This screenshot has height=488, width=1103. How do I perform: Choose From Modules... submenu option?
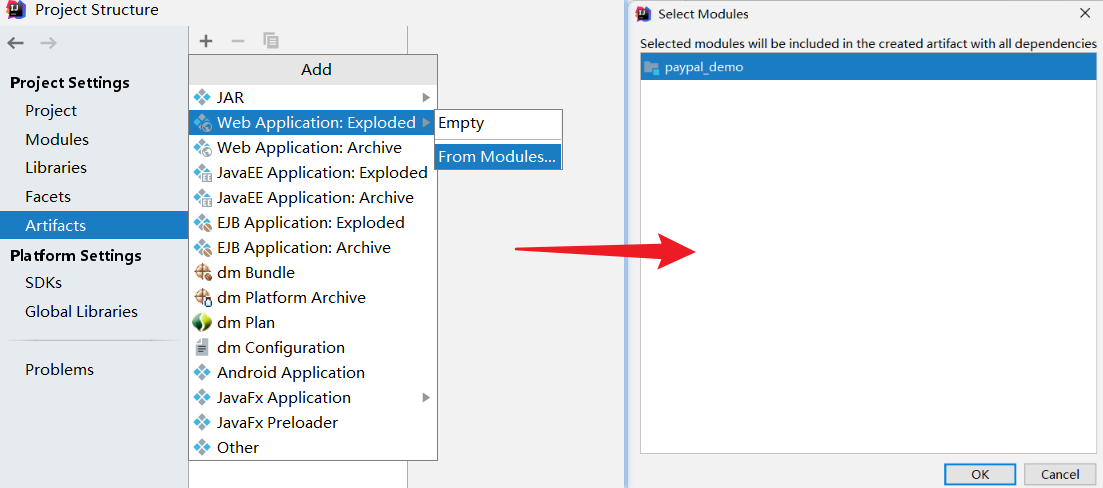(497, 157)
